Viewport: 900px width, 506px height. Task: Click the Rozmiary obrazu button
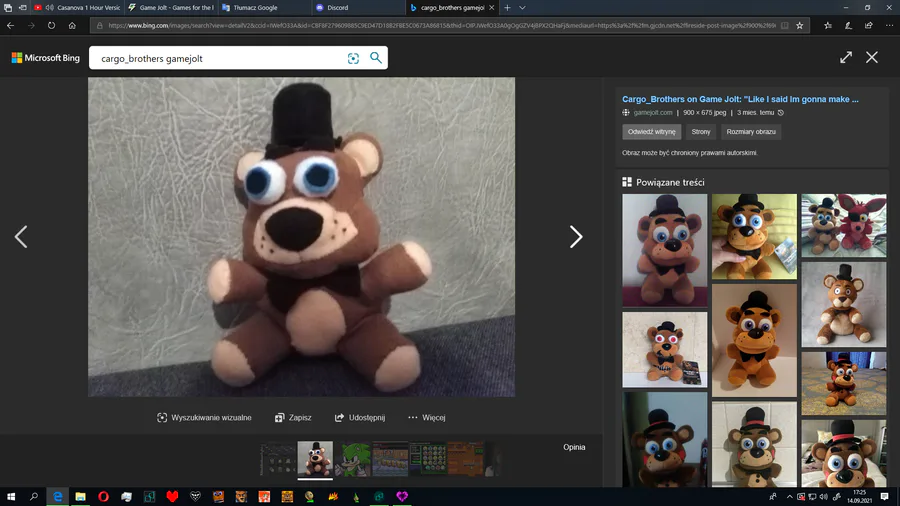pyautogui.click(x=751, y=132)
